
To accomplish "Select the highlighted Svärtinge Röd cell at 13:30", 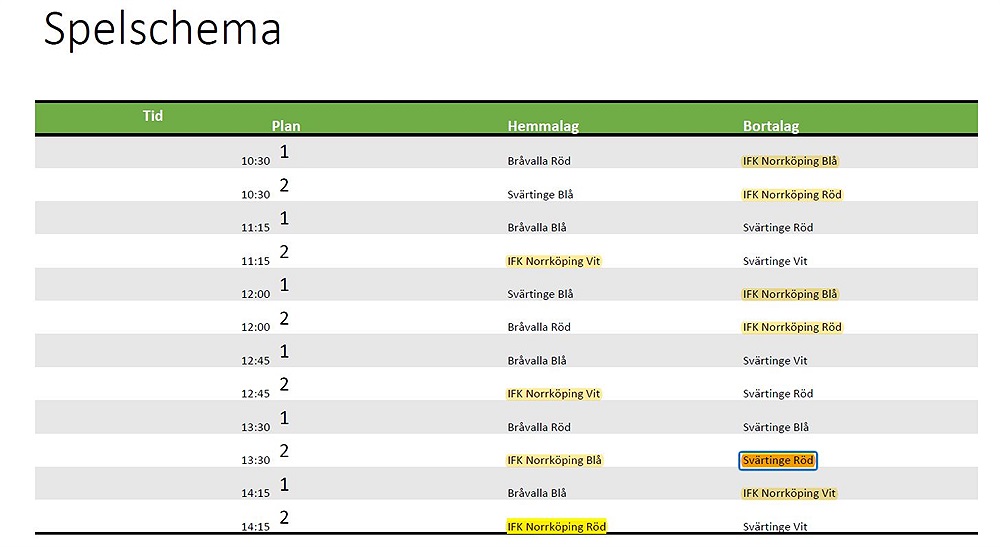I will (777, 460).
